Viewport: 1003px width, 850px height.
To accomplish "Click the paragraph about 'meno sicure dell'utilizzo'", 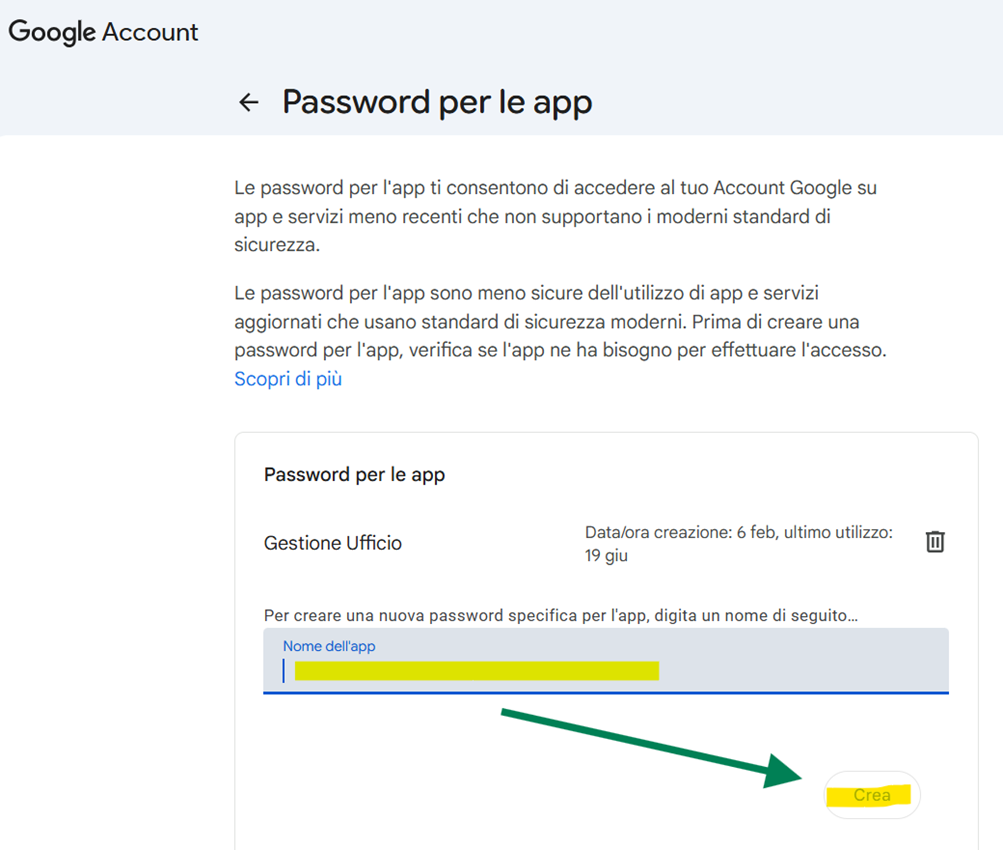I will pyautogui.click(x=560, y=322).
